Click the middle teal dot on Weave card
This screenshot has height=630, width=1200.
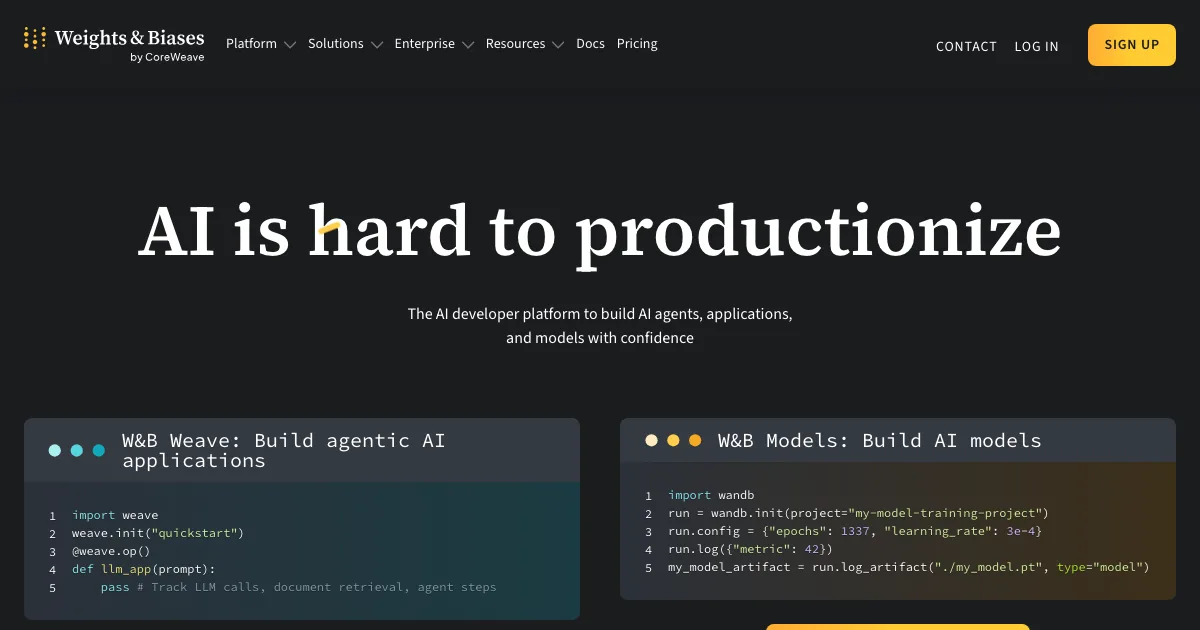[x=77, y=451]
